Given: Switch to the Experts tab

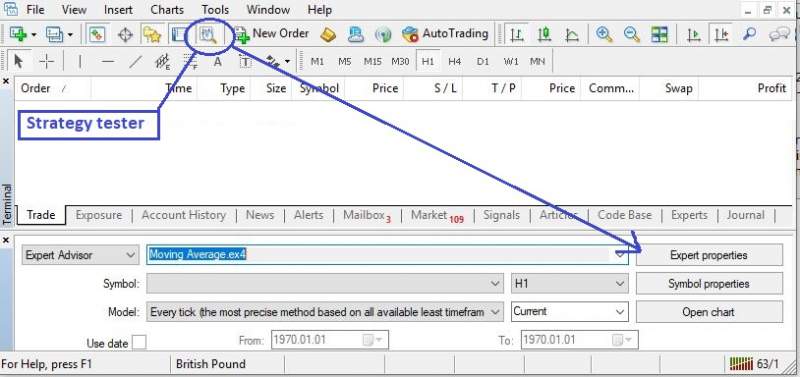Looking at the screenshot, I should pyautogui.click(x=689, y=215).
